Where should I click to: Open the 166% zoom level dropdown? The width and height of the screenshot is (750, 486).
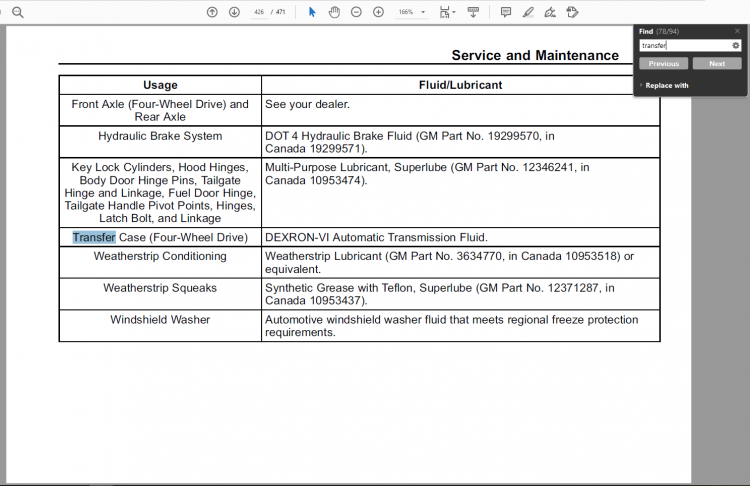click(412, 12)
